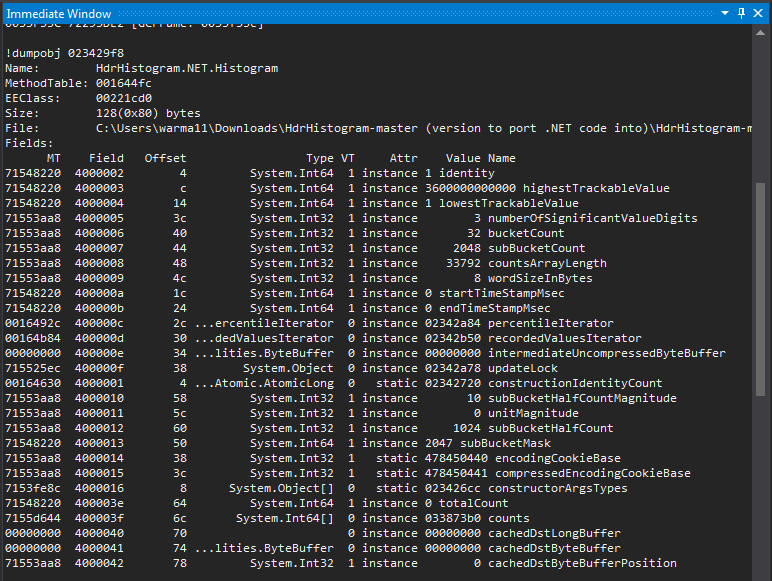Screen dimensions: 772x581
Task: Click the field name 'lowestTrackableValue'
Action: point(509,203)
